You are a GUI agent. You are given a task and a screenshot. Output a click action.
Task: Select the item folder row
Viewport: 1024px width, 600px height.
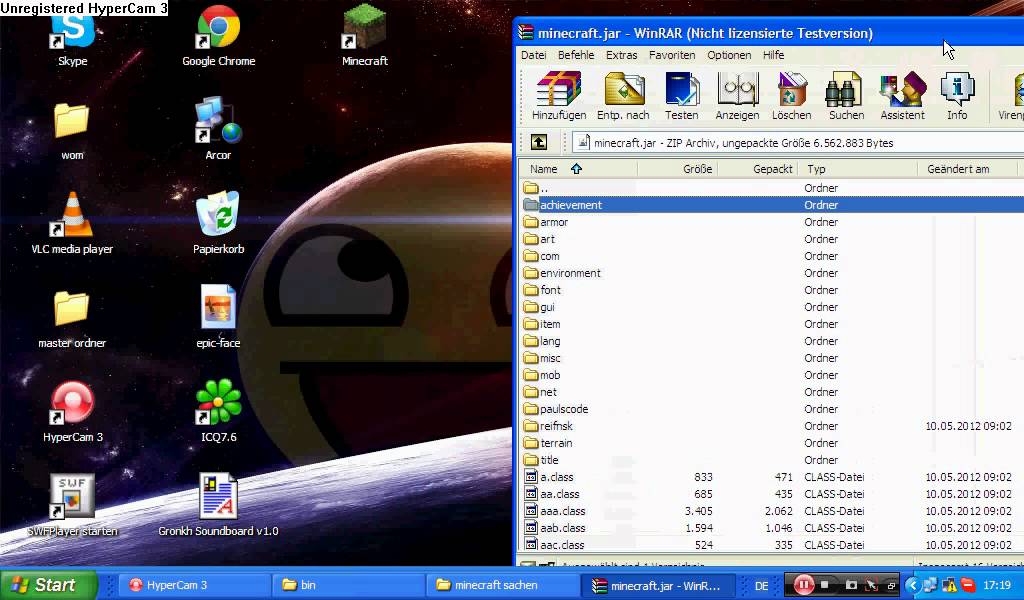tap(772, 324)
